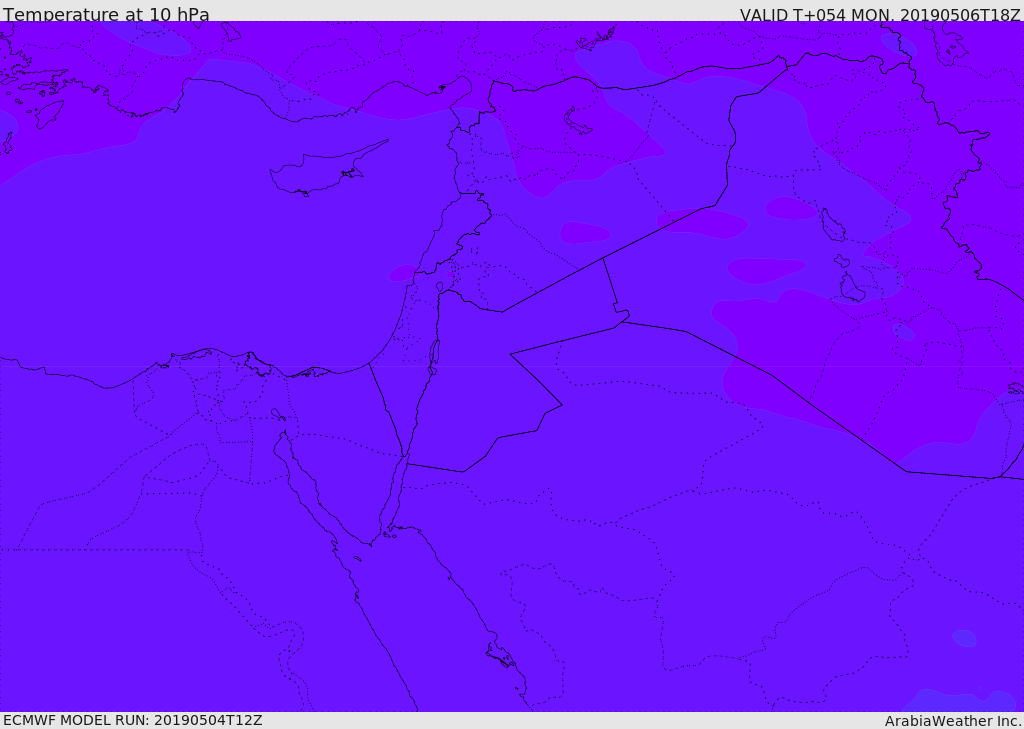Click the 'VALID T+054 MON. 20190506T18Z' label

[x=880, y=14]
